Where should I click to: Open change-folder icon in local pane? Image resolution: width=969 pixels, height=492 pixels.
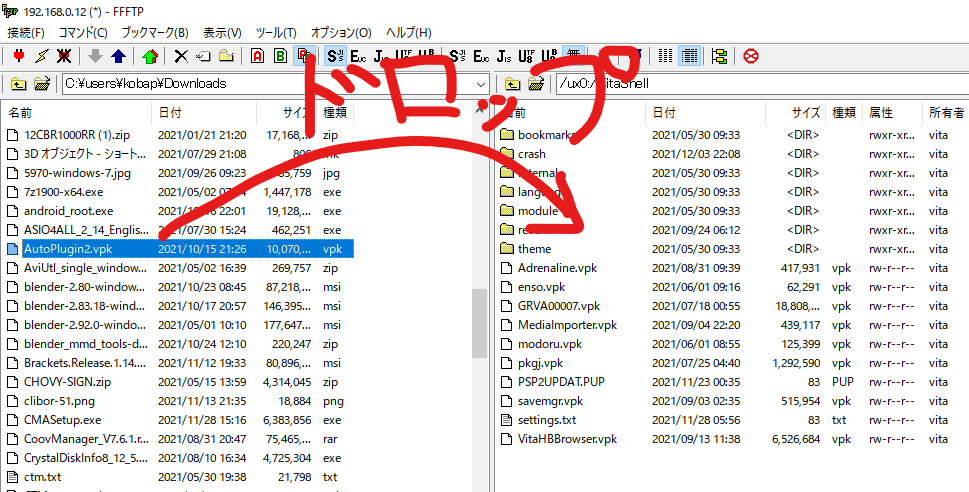[41, 83]
